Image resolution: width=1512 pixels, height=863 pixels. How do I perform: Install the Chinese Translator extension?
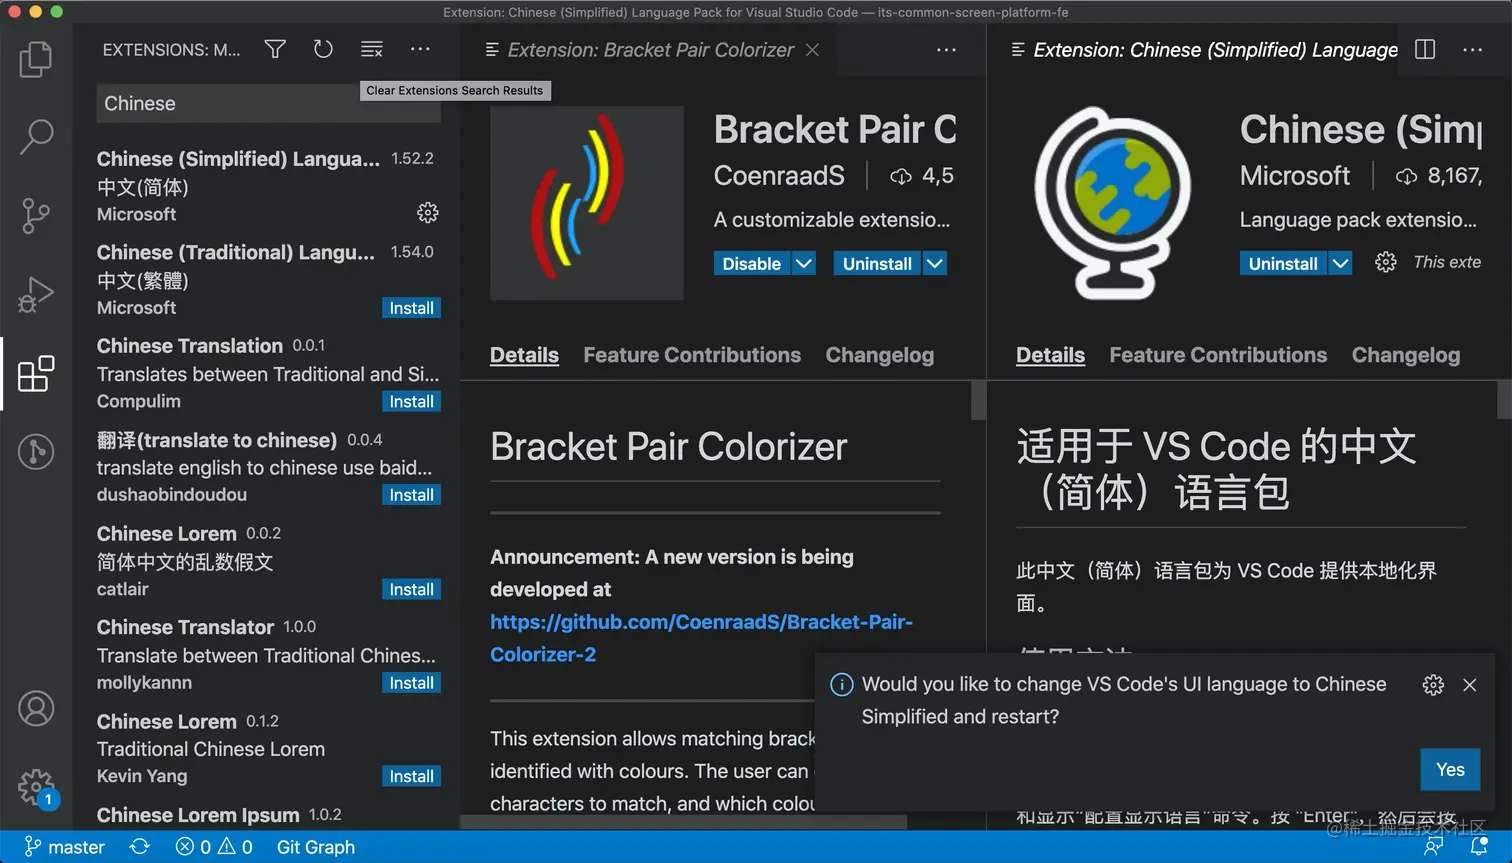(411, 683)
